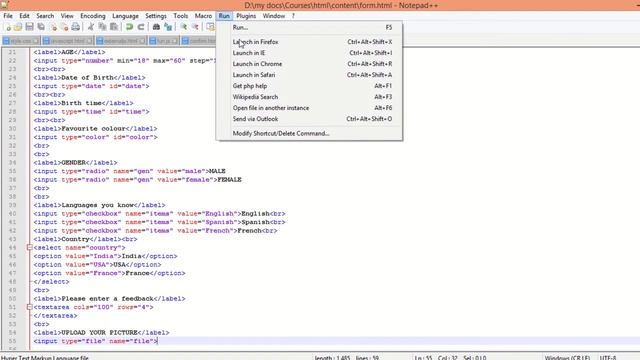Viewport: 640px width, 360px height.
Task: Click the Copy toolbar icon
Action: [102, 27]
